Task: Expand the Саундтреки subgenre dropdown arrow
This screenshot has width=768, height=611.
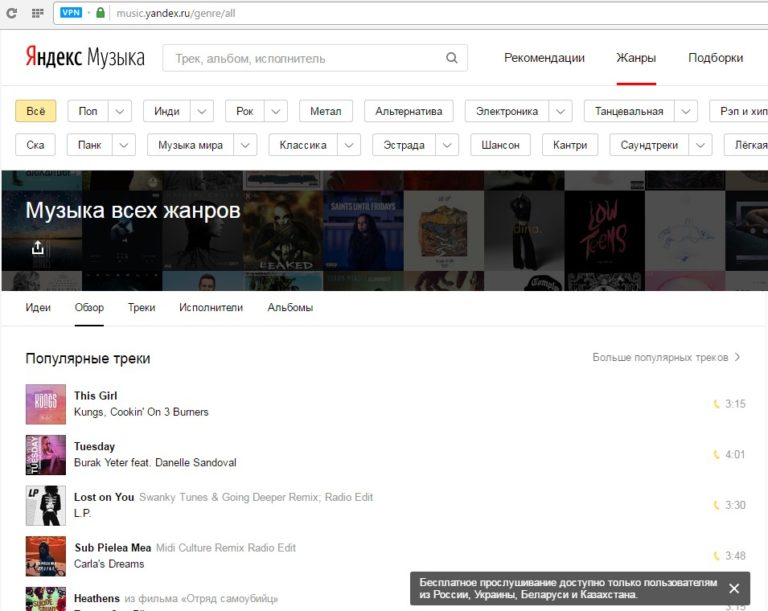Action: coord(700,145)
